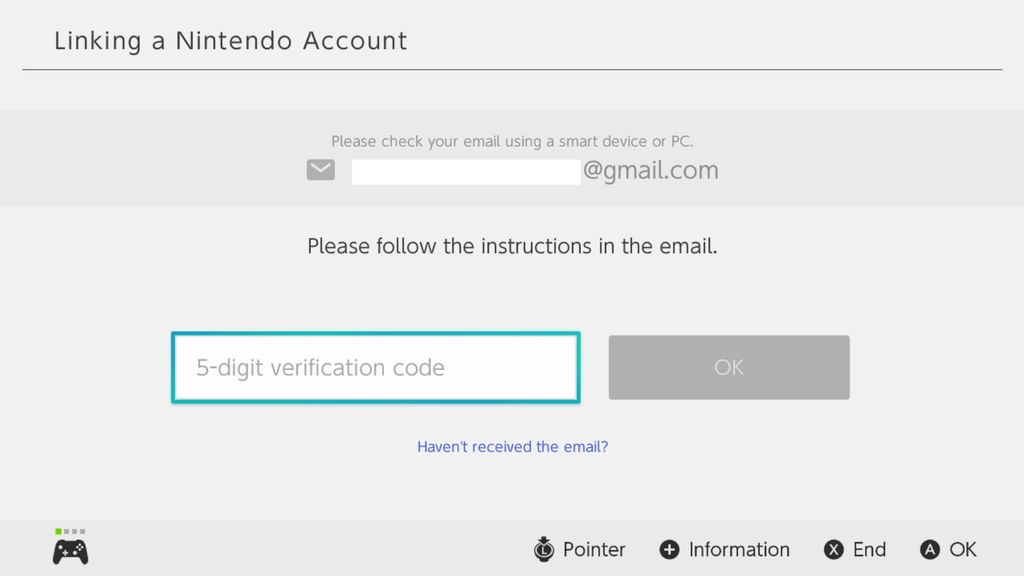Click the Pointer label in the bottom bar
The image size is (1024, 576).
(594, 549)
